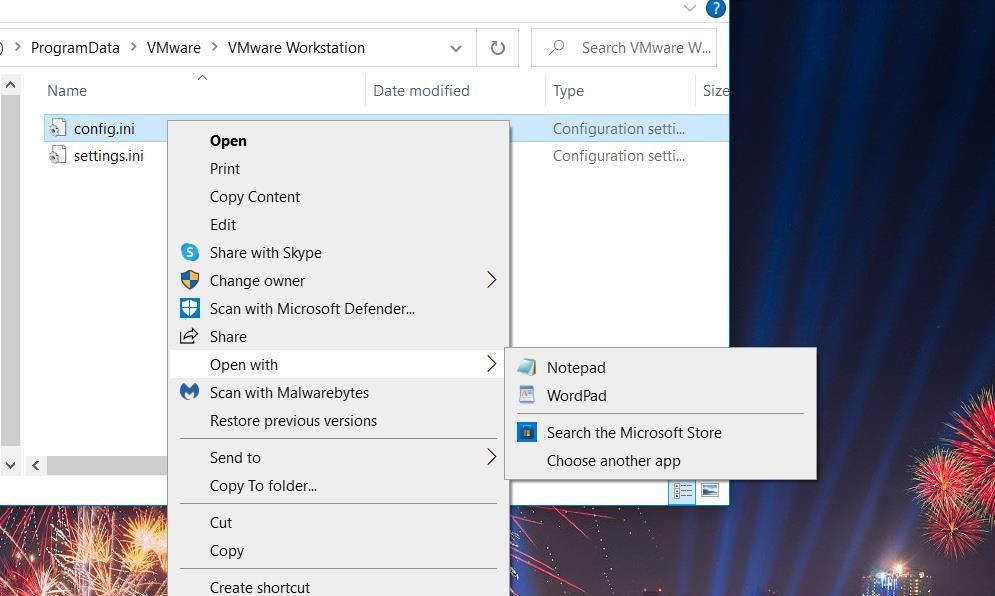Click Choose another app
This screenshot has width=995, height=596.
tap(614, 461)
